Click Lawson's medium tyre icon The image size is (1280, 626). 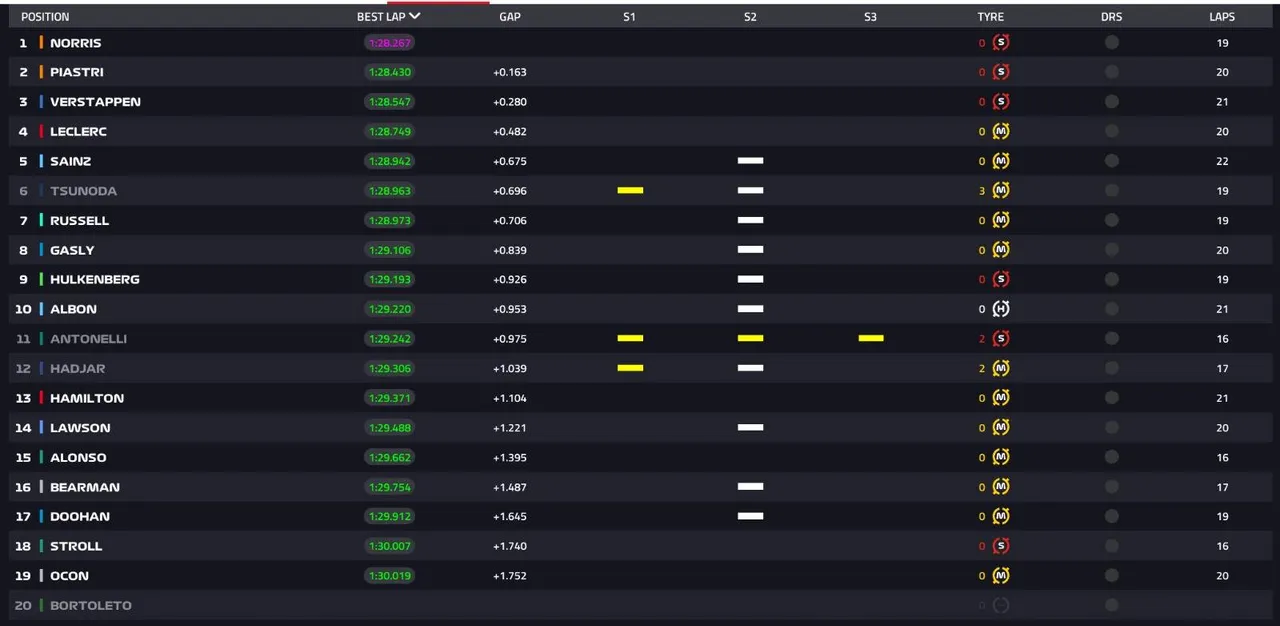point(1001,428)
